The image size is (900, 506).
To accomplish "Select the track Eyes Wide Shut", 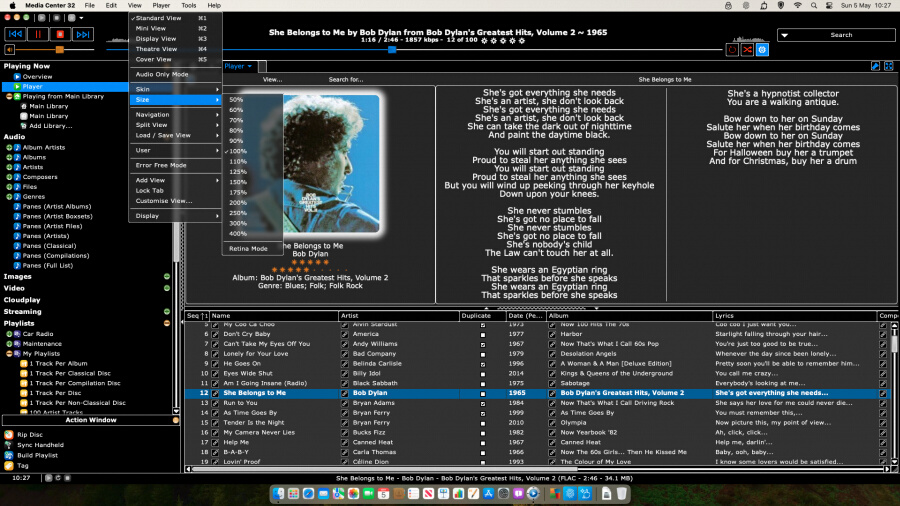I will pyautogui.click(x=247, y=373).
